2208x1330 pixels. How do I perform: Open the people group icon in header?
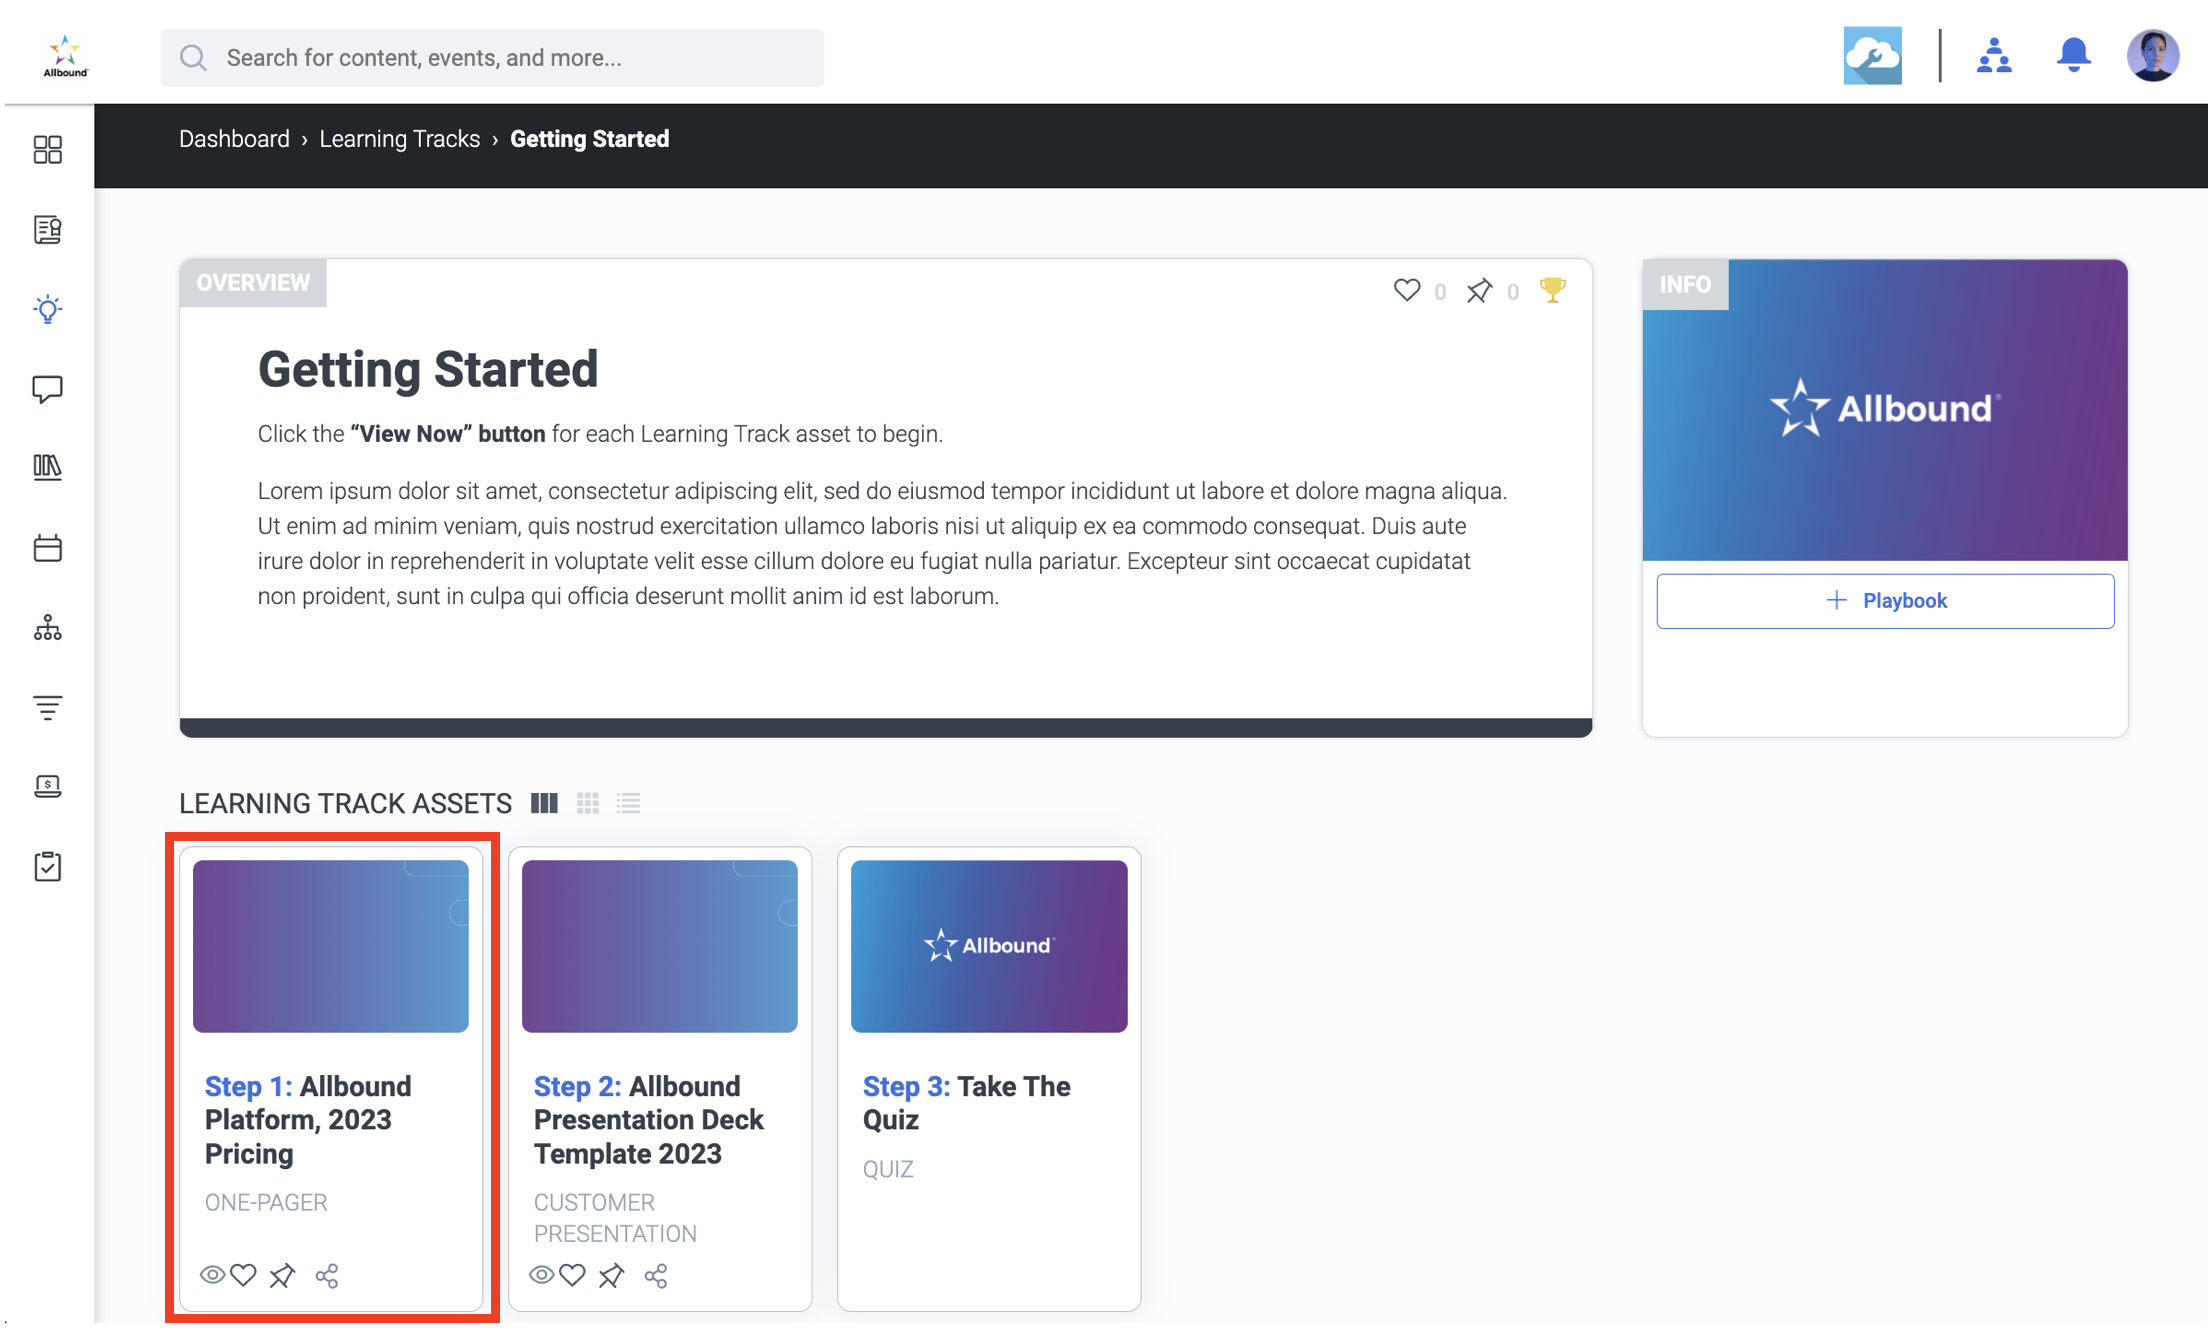click(x=1994, y=56)
